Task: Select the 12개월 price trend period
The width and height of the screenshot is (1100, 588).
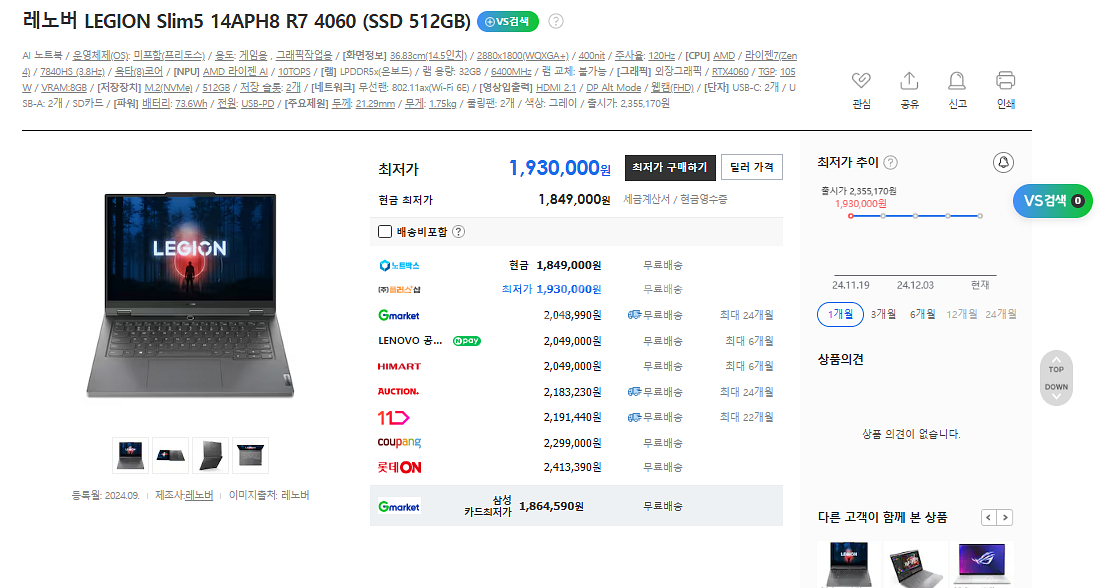Action: click(x=961, y=314)
